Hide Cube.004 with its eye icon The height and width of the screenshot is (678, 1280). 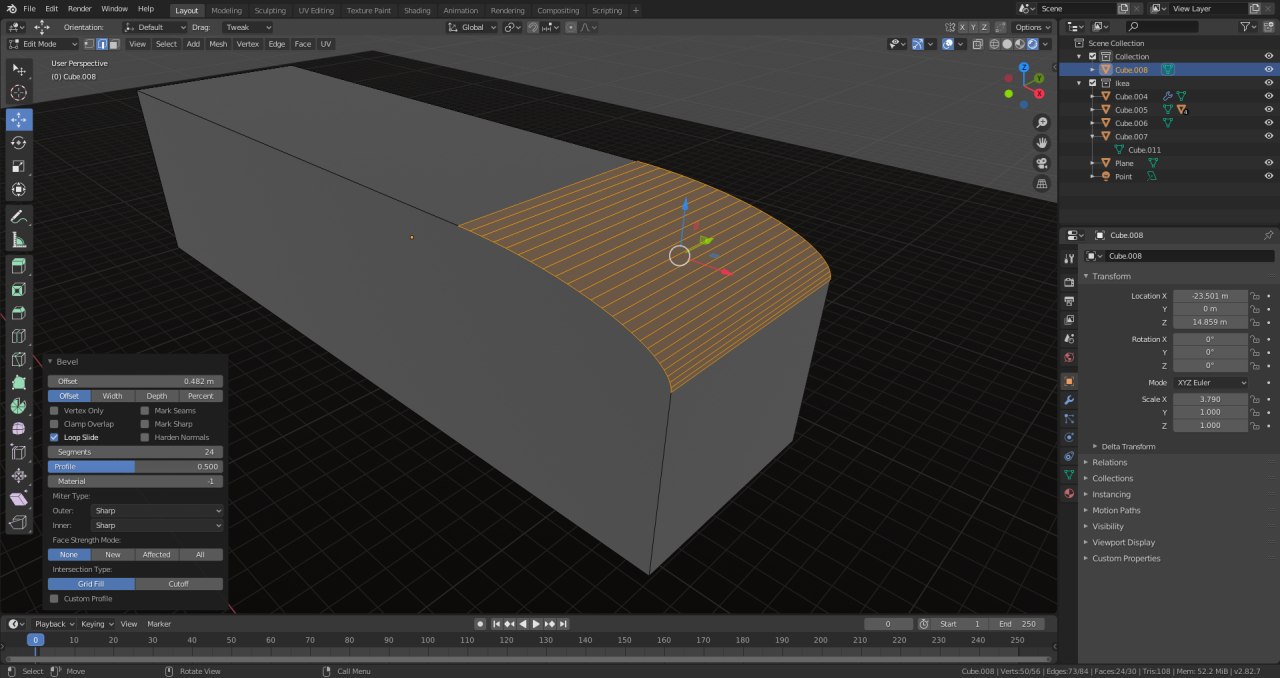click(x=1268, y=96)
